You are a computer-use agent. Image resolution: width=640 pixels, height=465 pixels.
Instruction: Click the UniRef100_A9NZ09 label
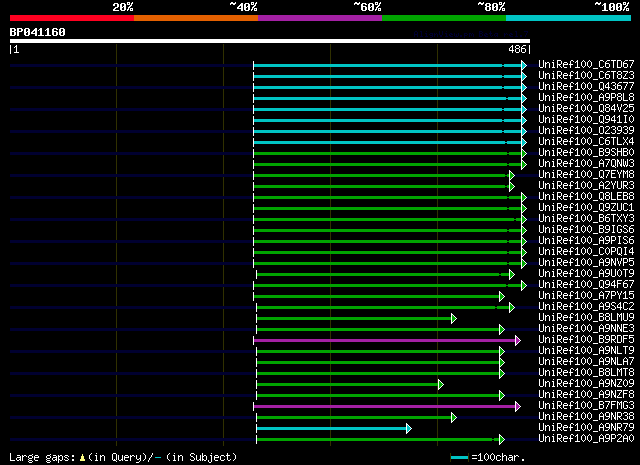tap(586, 384)
